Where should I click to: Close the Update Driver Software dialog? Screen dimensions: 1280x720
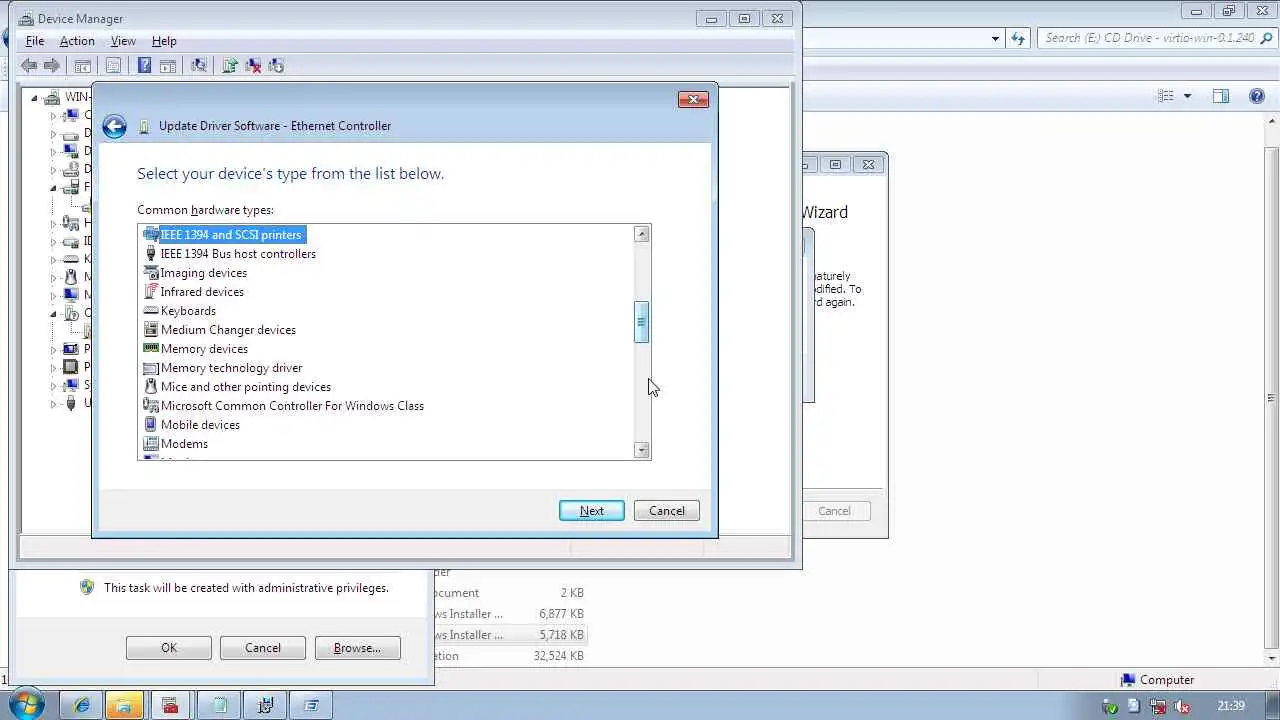pyautogui.click(x=693, y=99)
